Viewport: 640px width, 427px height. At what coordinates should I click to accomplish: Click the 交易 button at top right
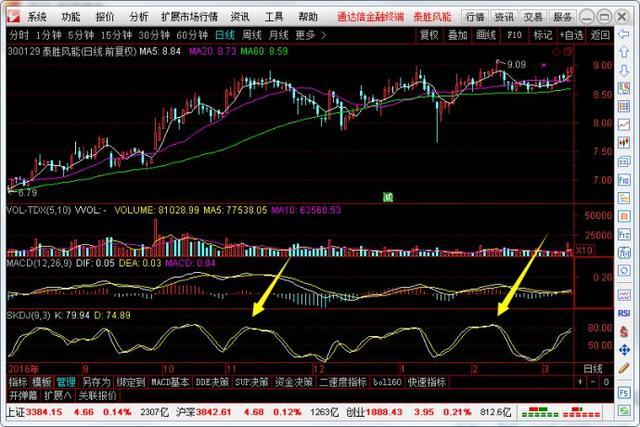click(x=533, y=17)
